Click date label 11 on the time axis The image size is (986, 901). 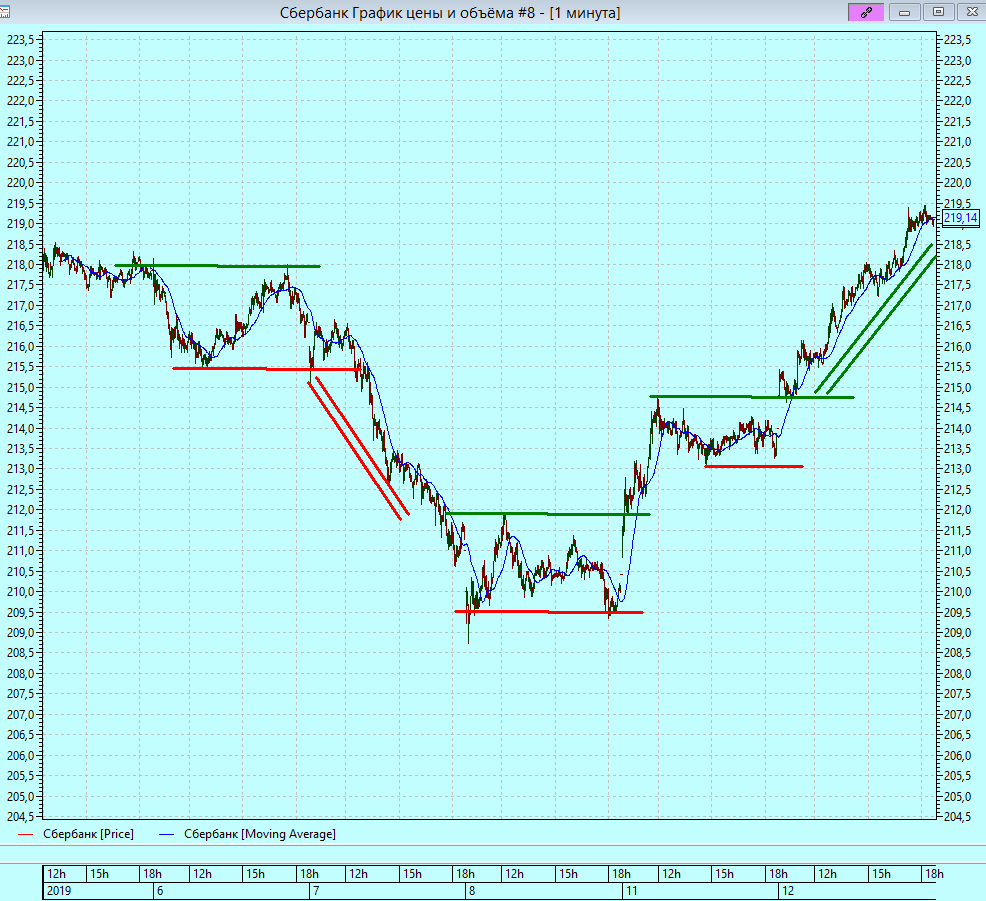pos(631,891)
